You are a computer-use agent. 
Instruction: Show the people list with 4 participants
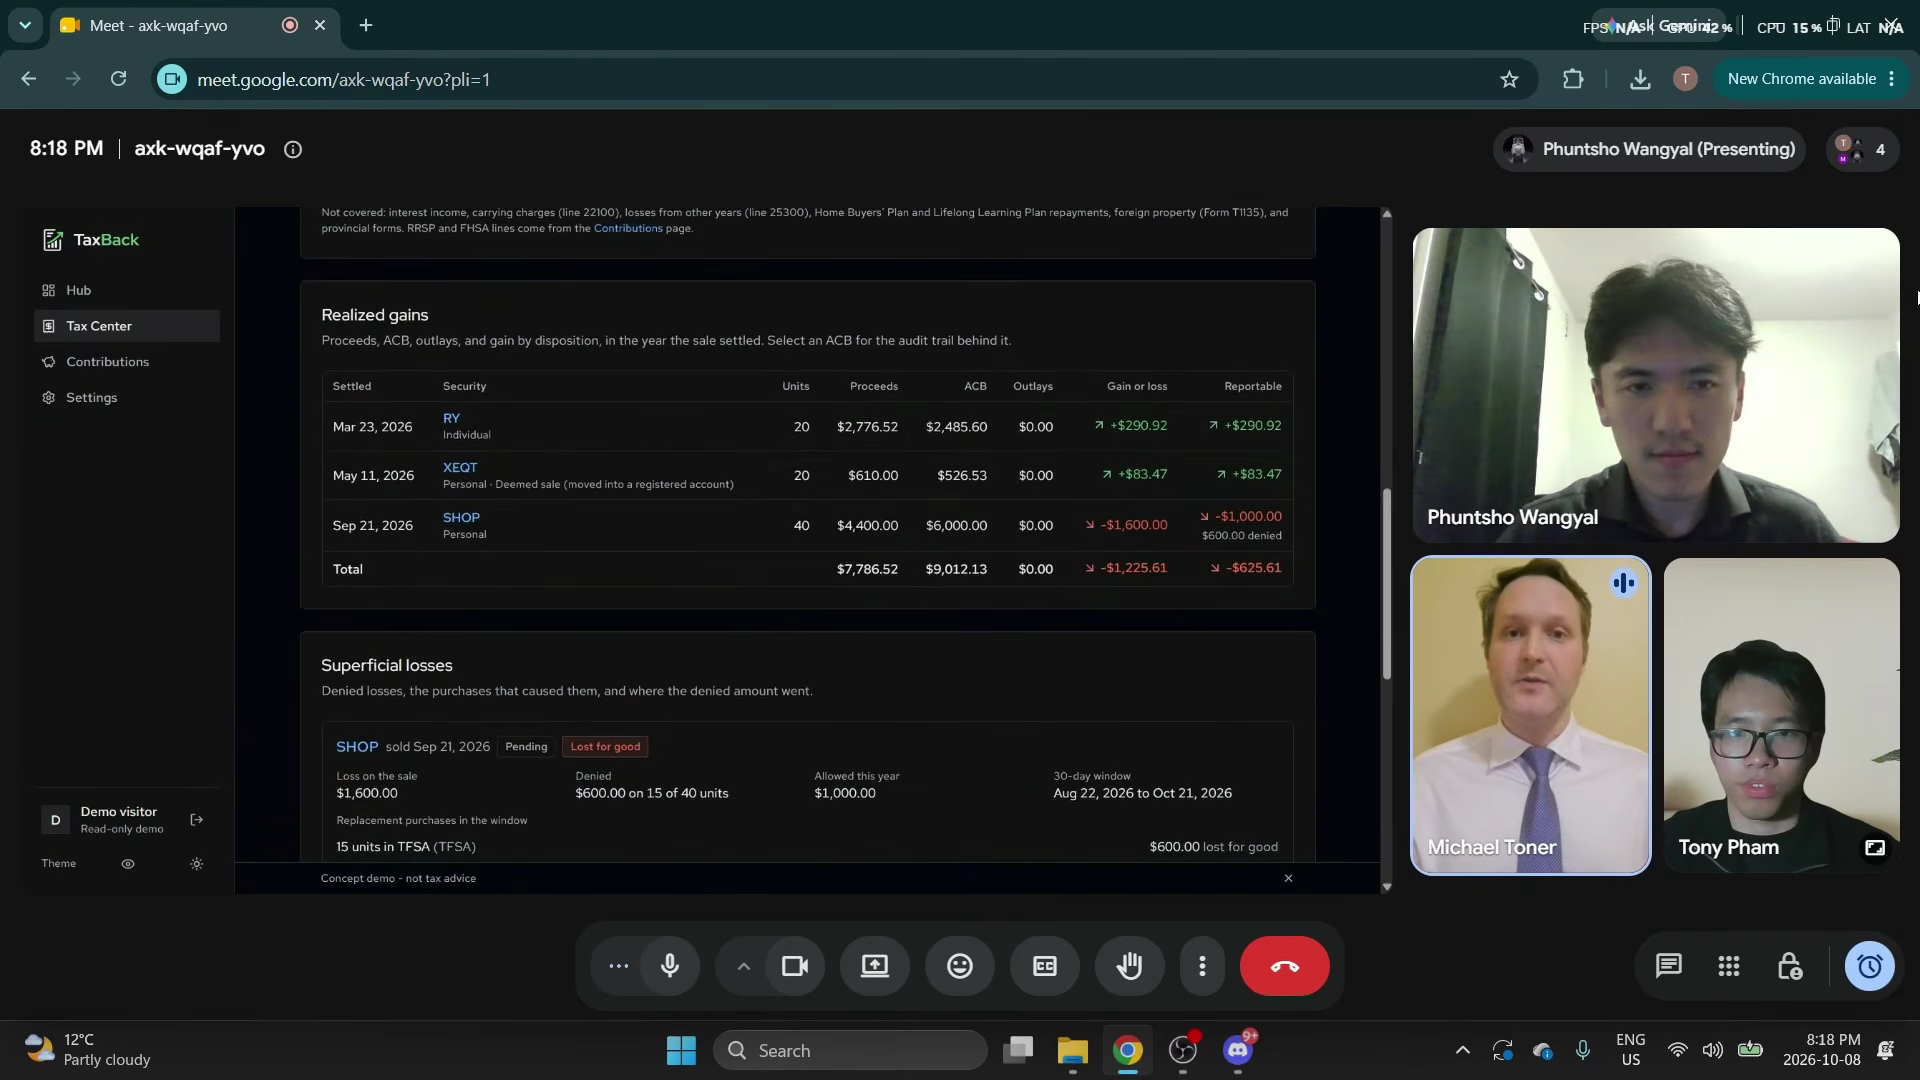(x=1862, y=149)
